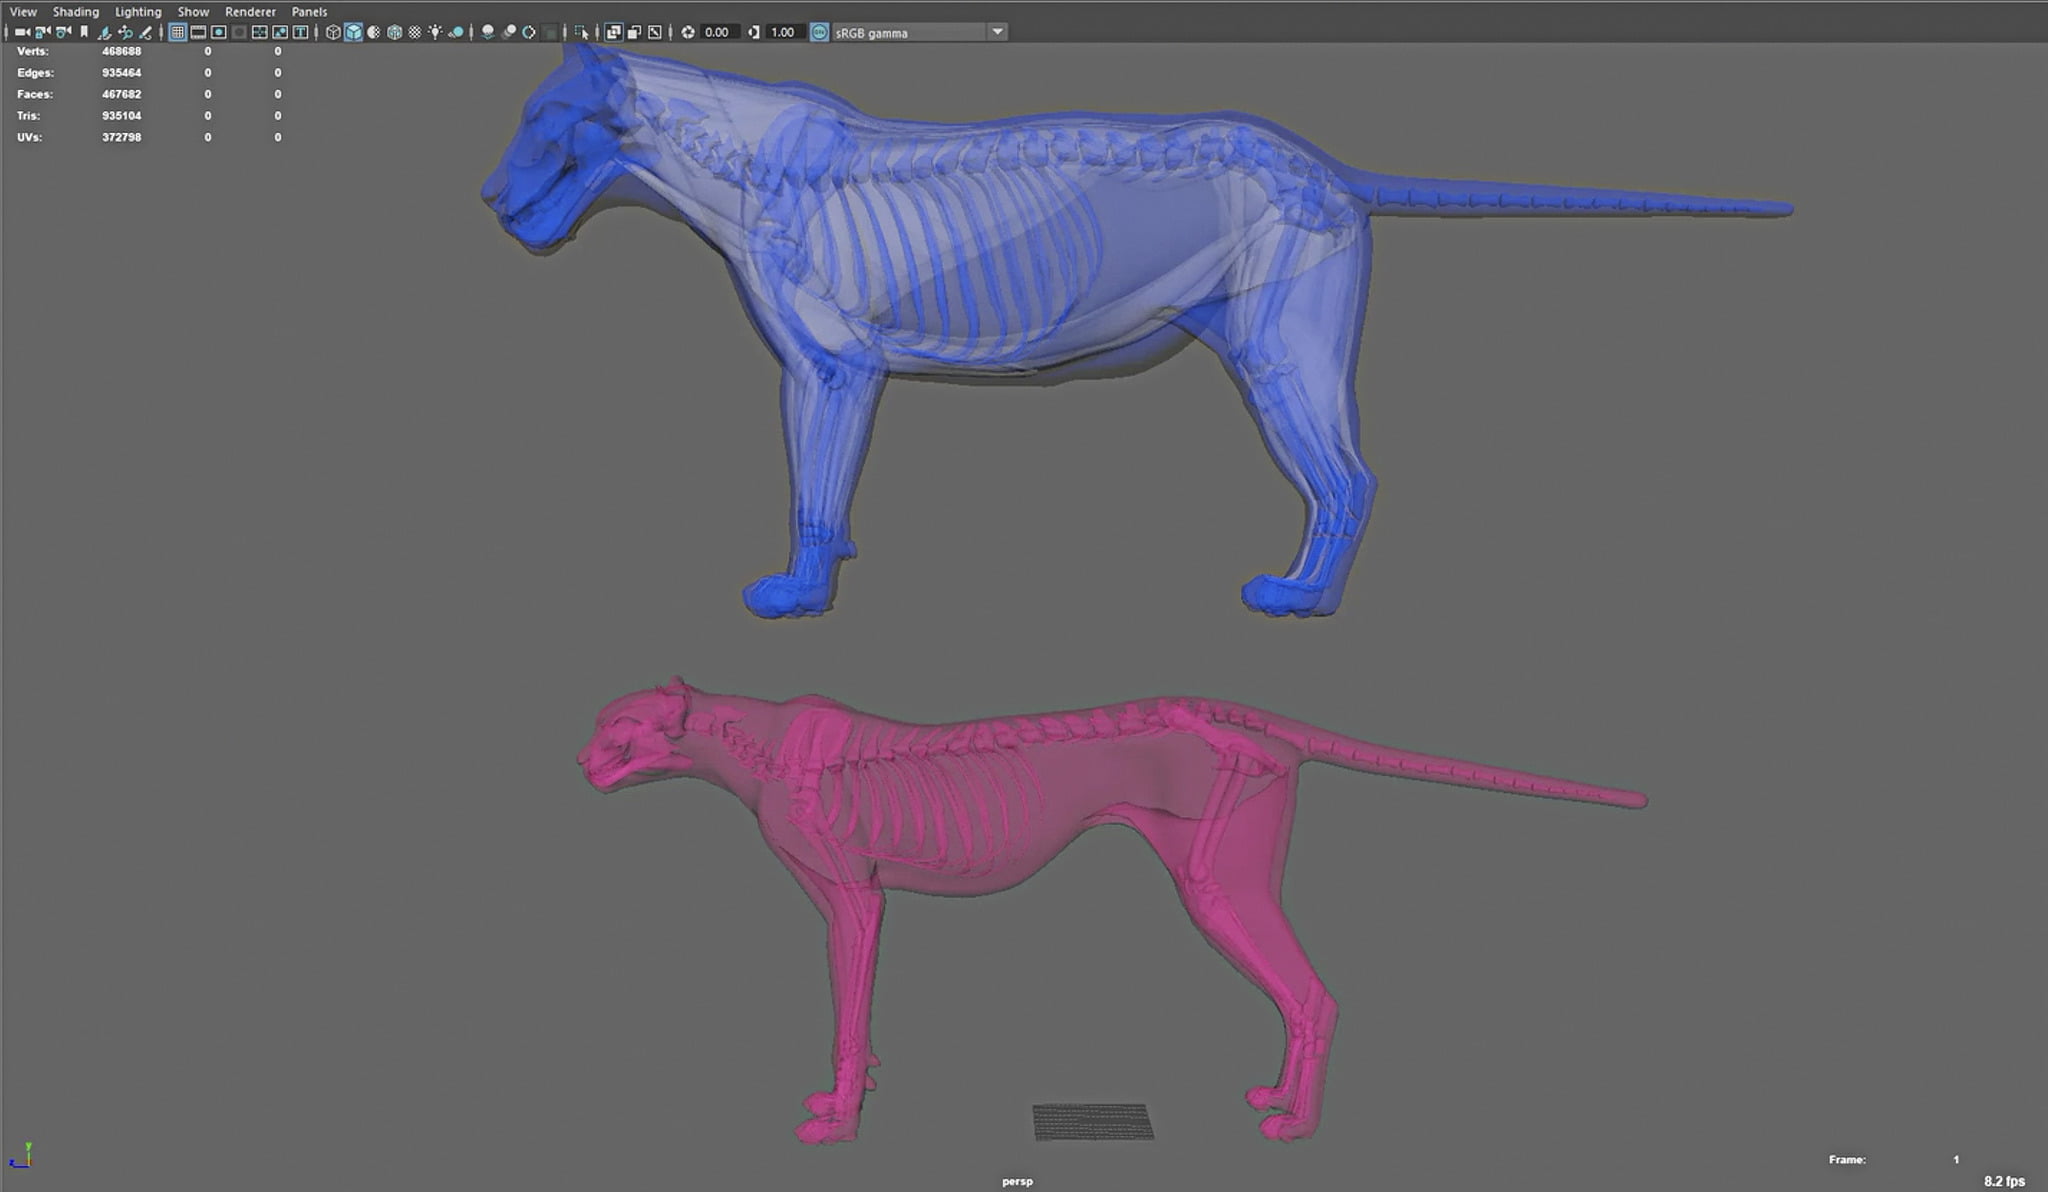The height and width of the screenshot is (1192, 2048).
Task: Toggle the View Transform button beside sRGB gamma
Action: 819,32
